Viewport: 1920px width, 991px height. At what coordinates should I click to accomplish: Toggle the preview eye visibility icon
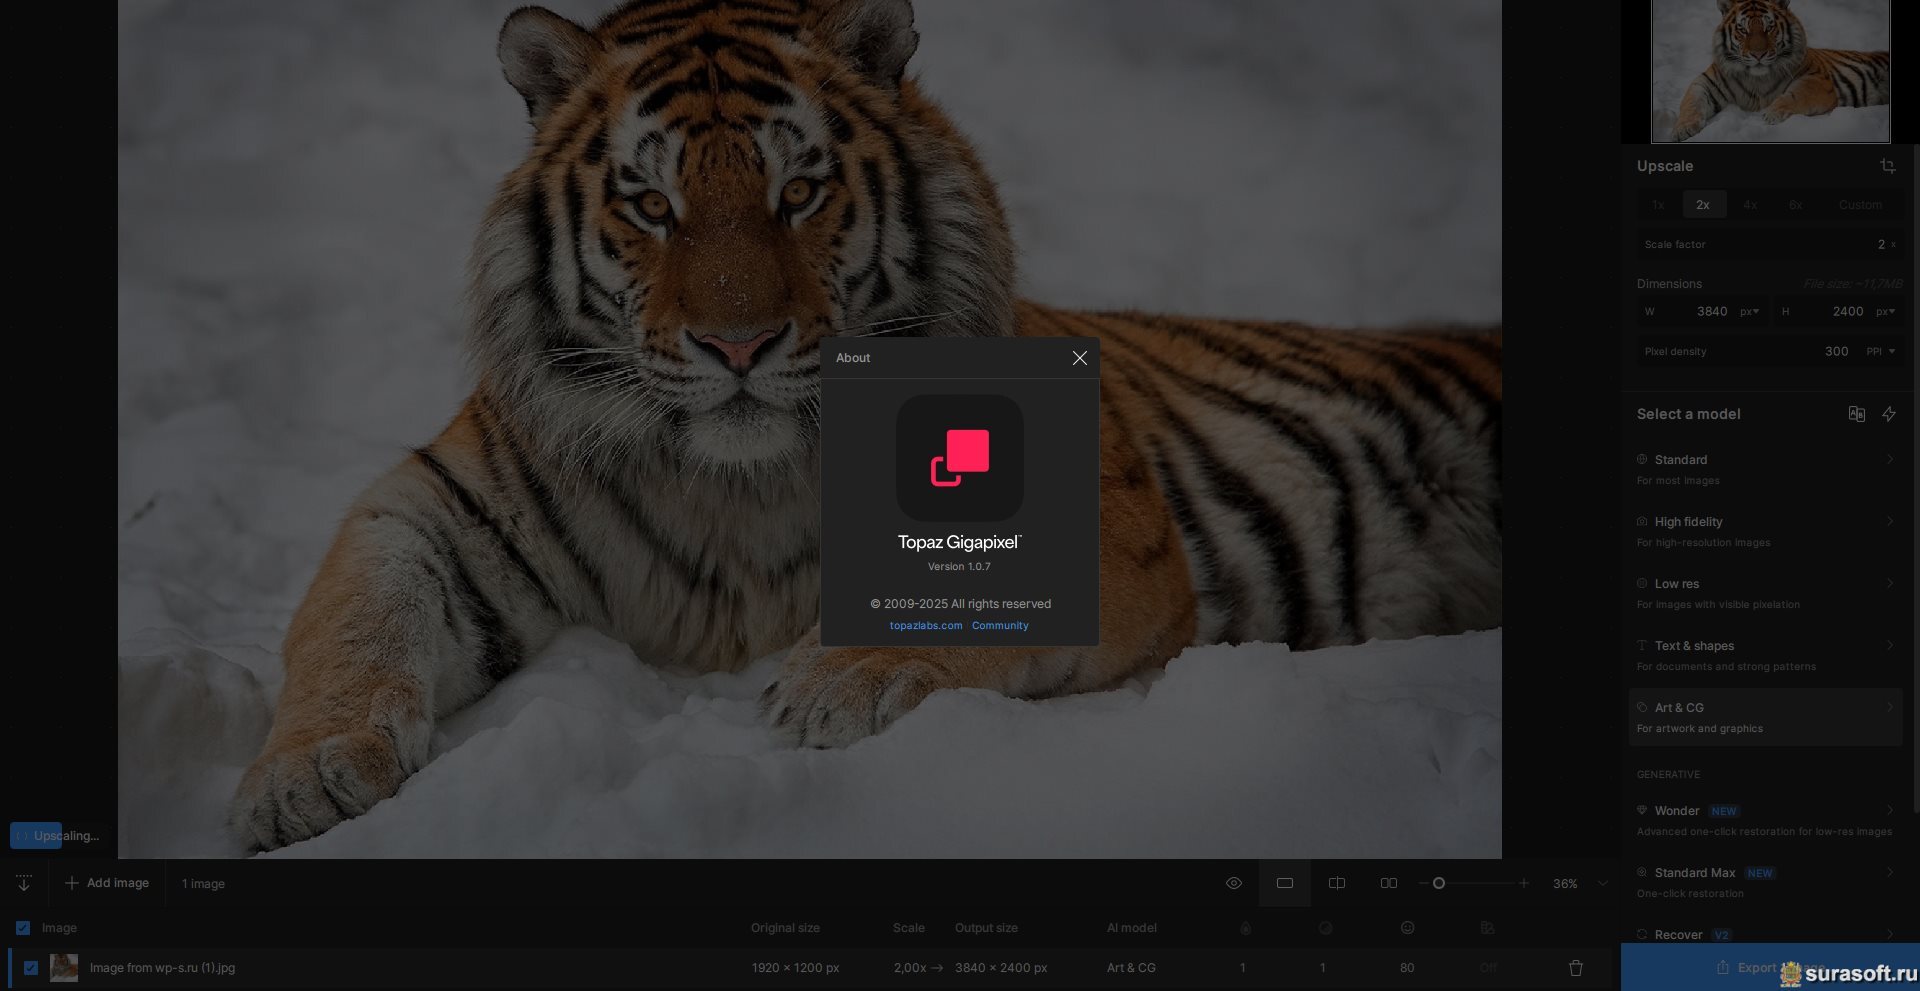pos(1234,884)
